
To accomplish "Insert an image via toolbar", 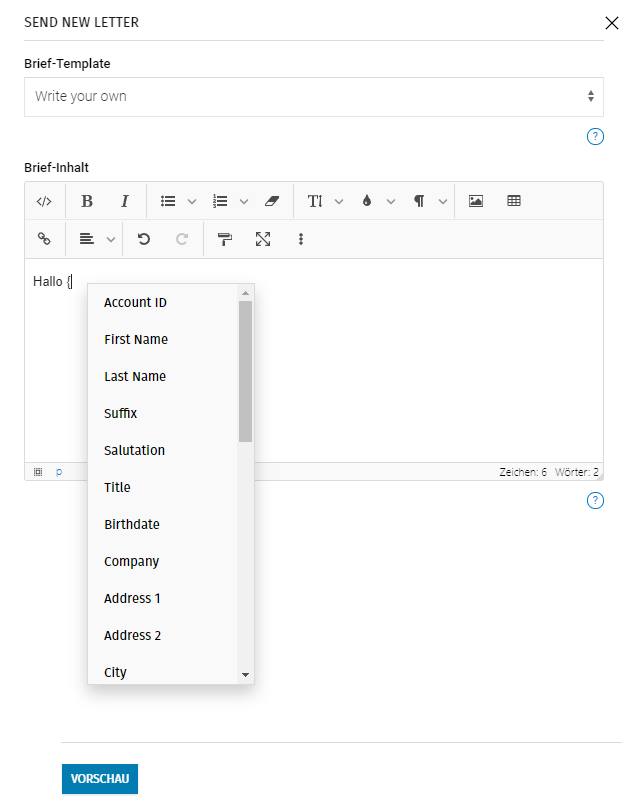I will coord(476,201).
